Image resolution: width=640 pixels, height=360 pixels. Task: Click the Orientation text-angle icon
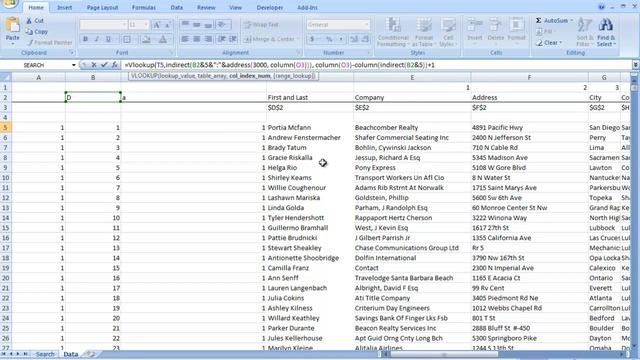pos(222,24)
